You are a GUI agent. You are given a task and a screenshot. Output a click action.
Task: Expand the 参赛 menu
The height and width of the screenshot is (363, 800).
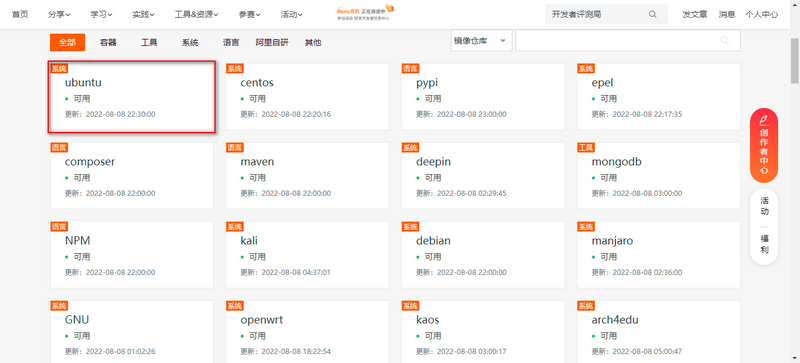pos(249,14)
